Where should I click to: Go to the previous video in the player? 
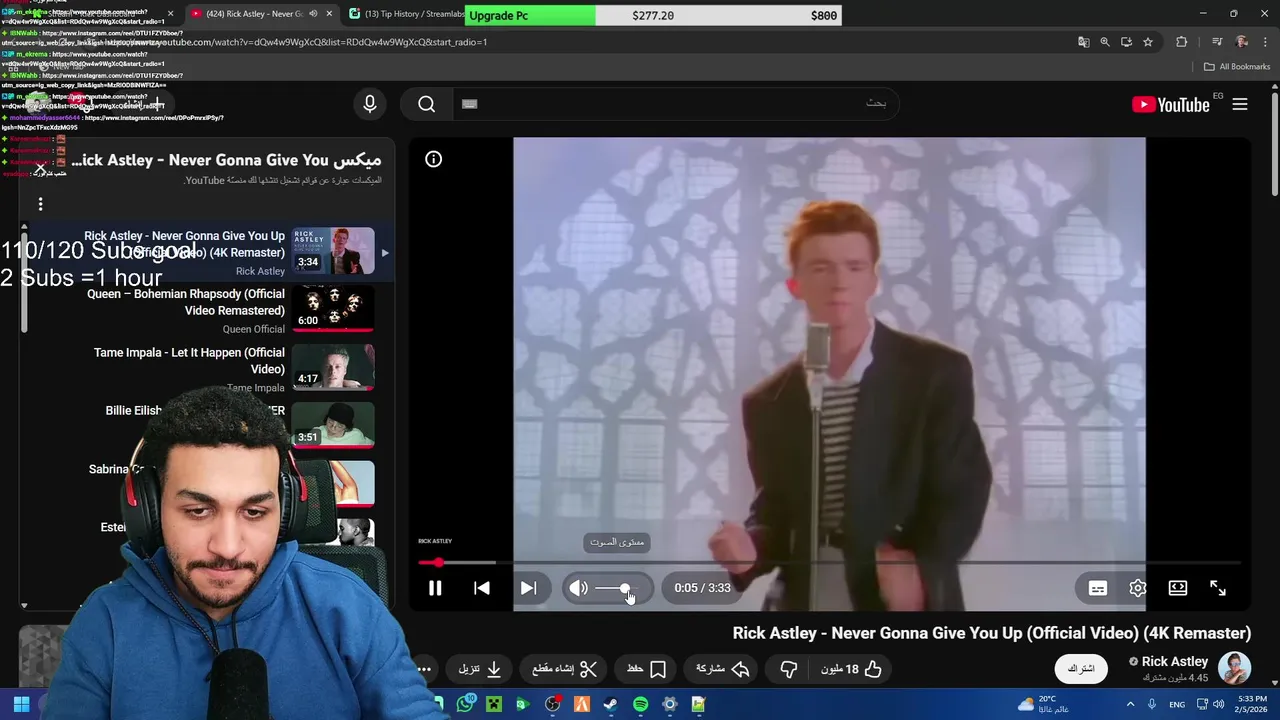click(x=481, y=588)
